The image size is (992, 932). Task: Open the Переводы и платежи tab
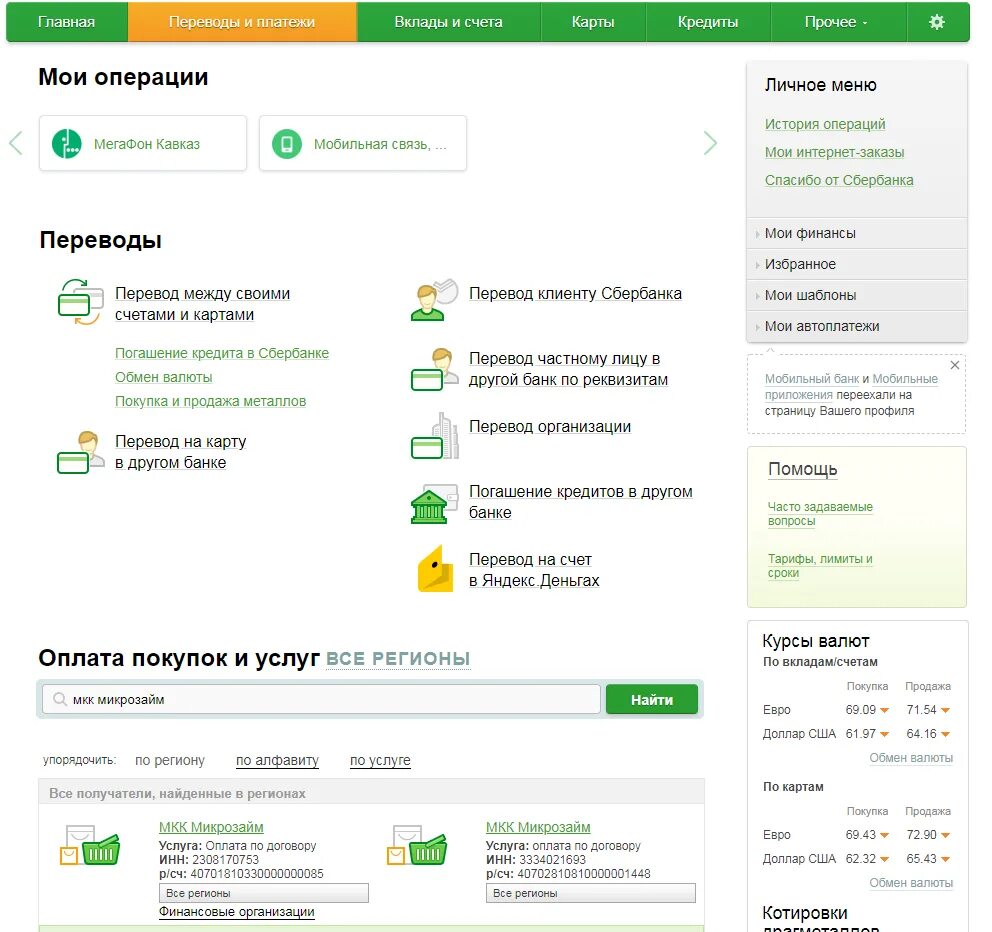(242, 22)
